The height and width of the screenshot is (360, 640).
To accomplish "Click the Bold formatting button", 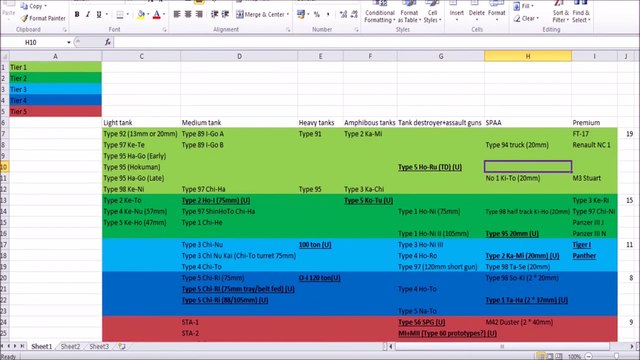I will (77, 14).
